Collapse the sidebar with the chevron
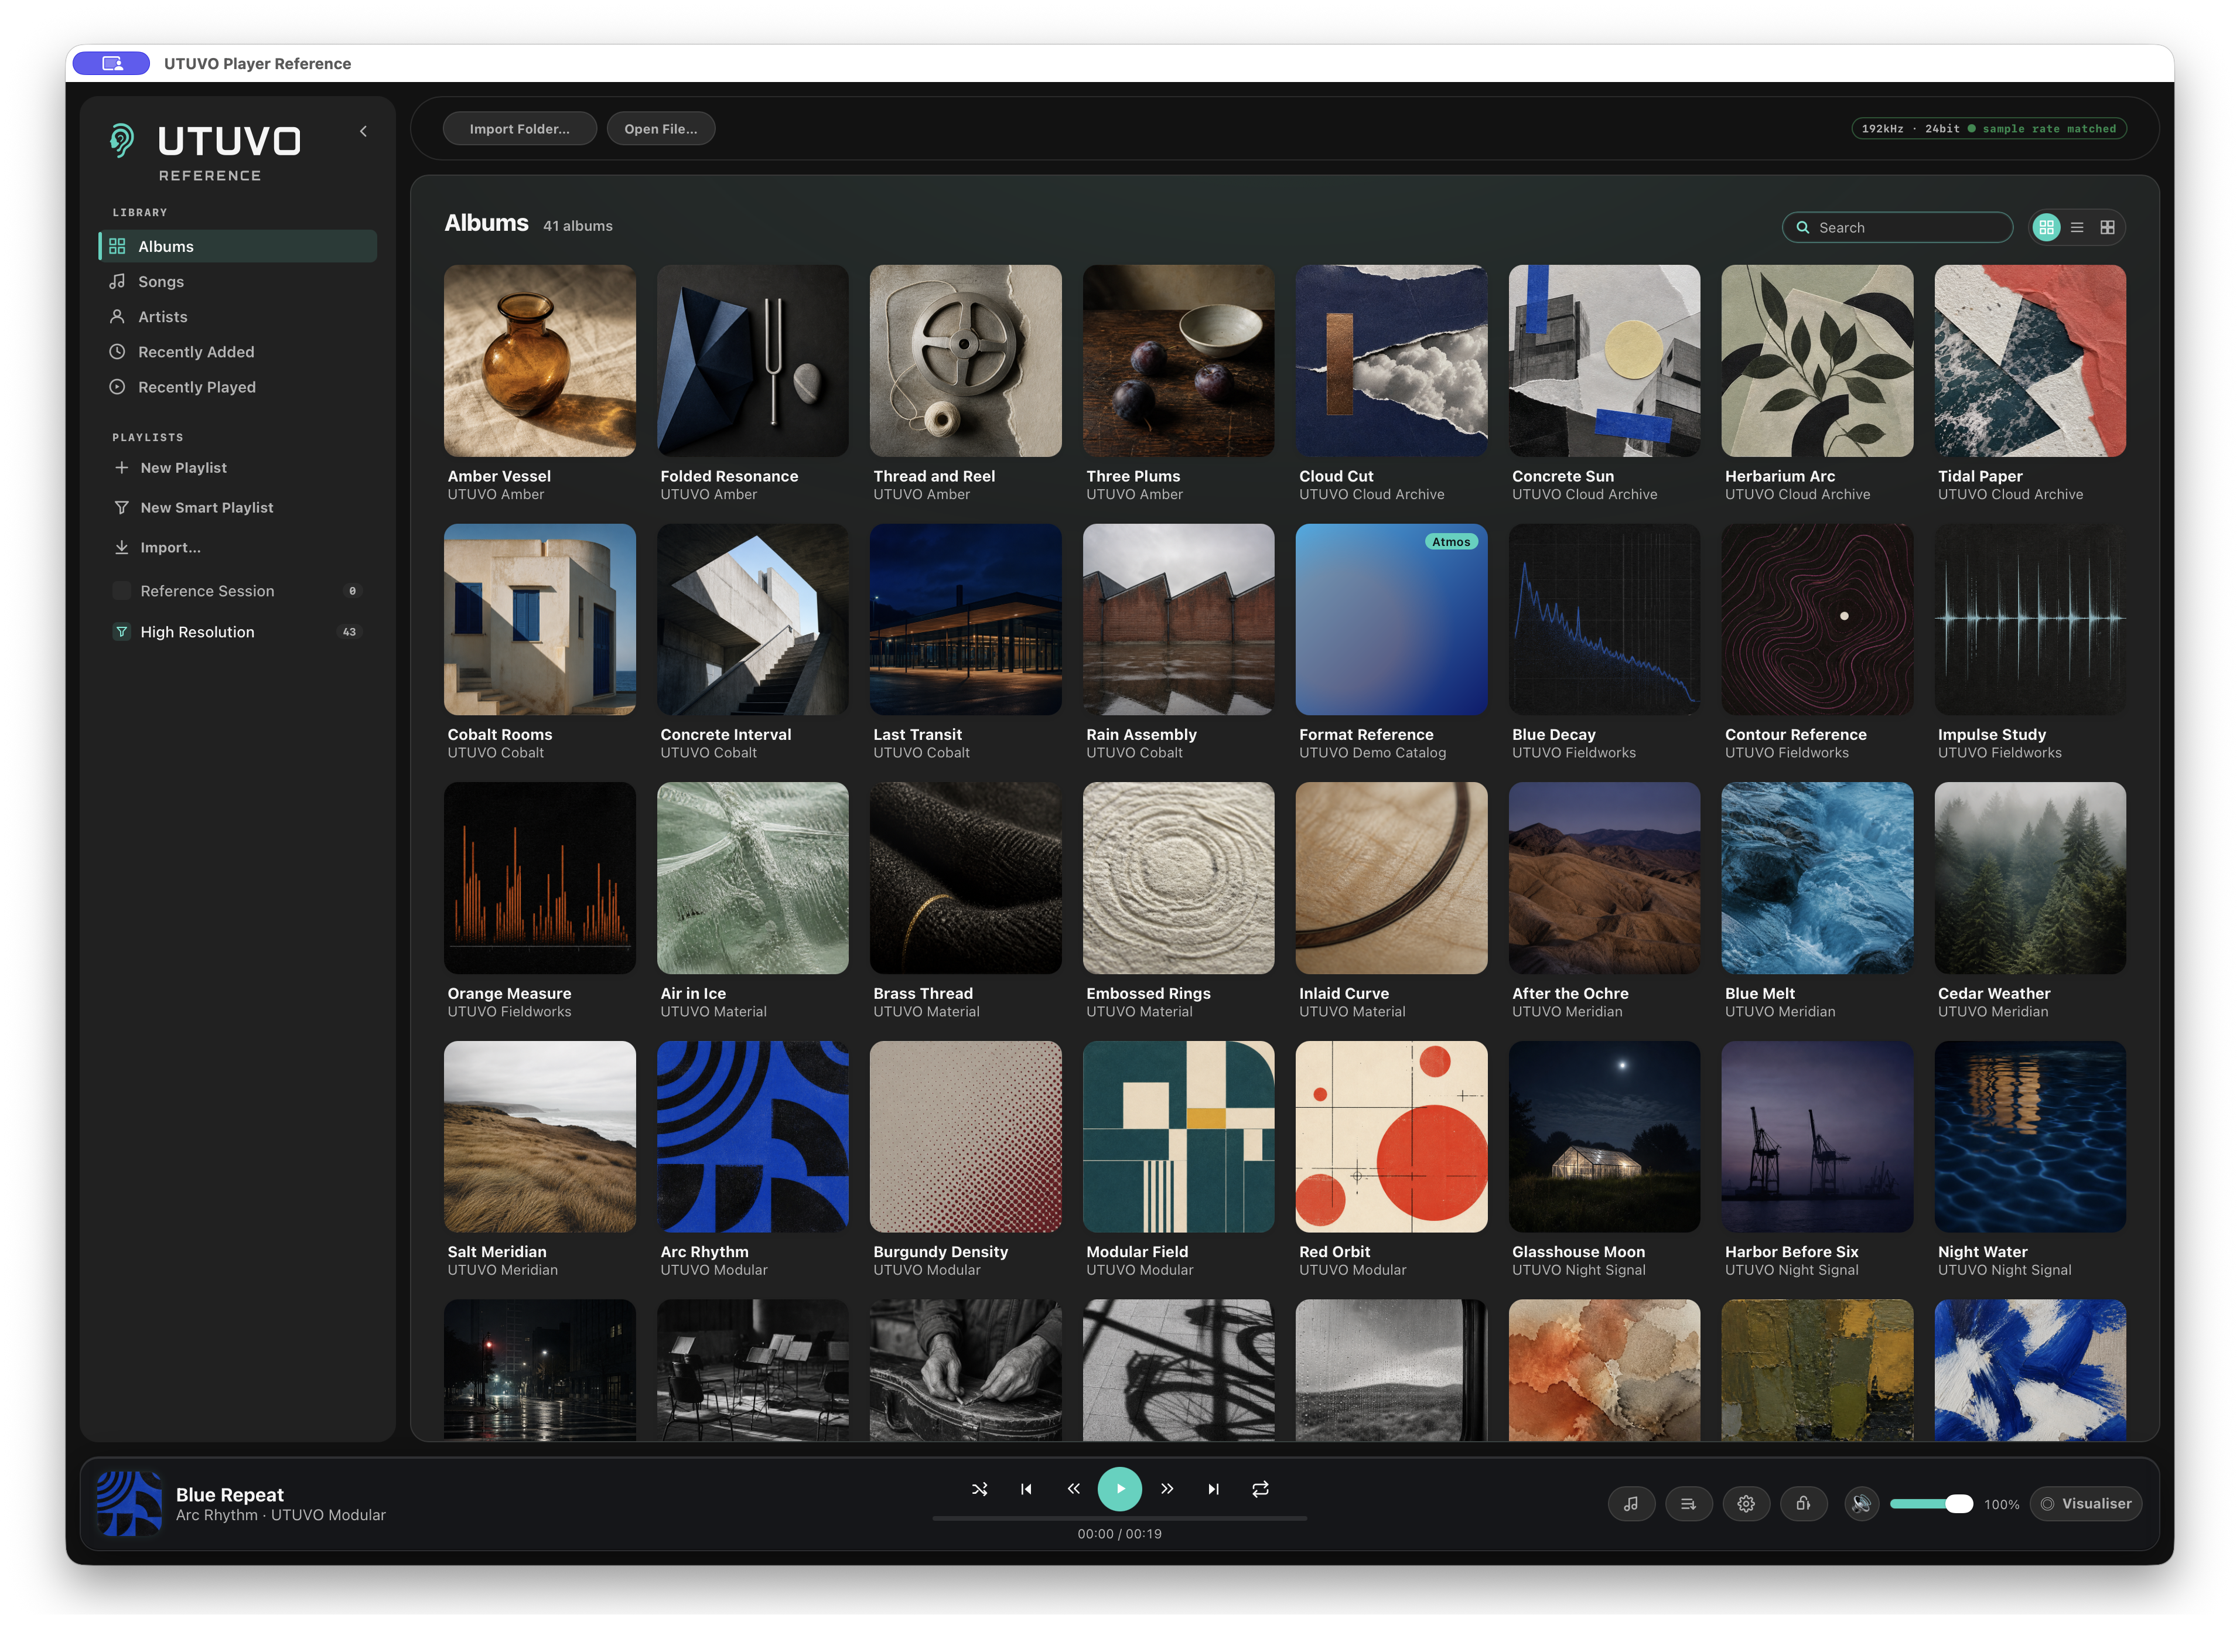This screenshot has width=2240, height=1652. click(x=363, y=131)
